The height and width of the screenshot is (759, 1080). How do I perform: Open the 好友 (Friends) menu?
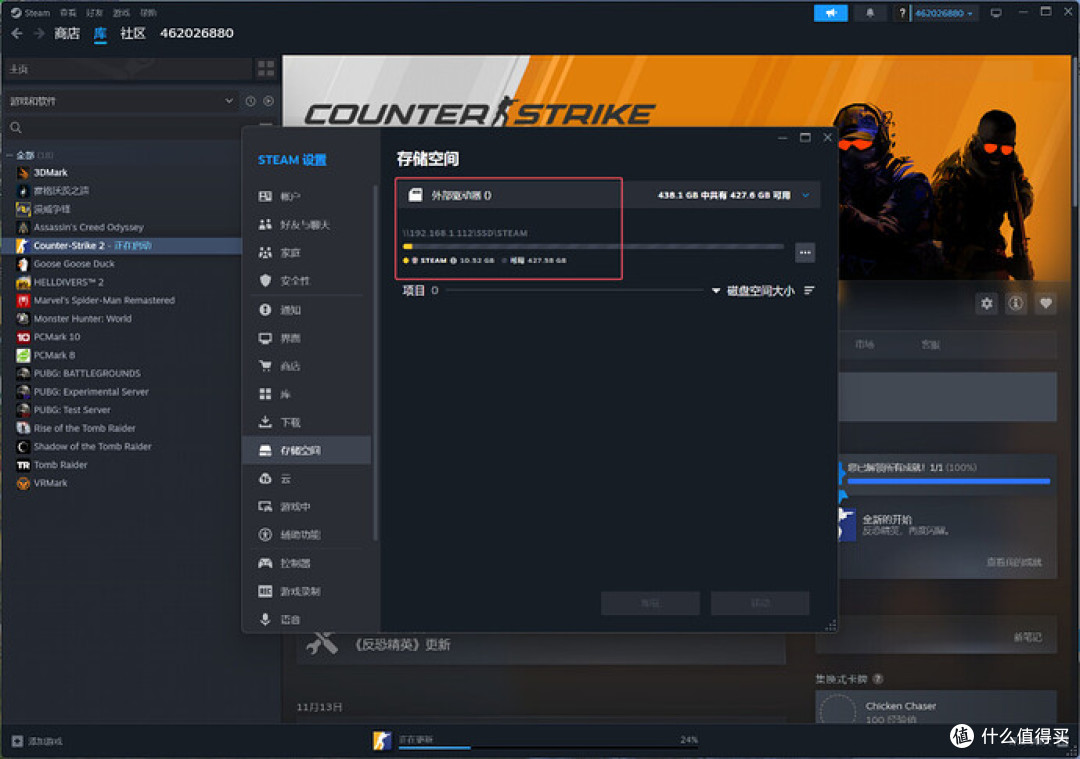click(x=94, y=13)
